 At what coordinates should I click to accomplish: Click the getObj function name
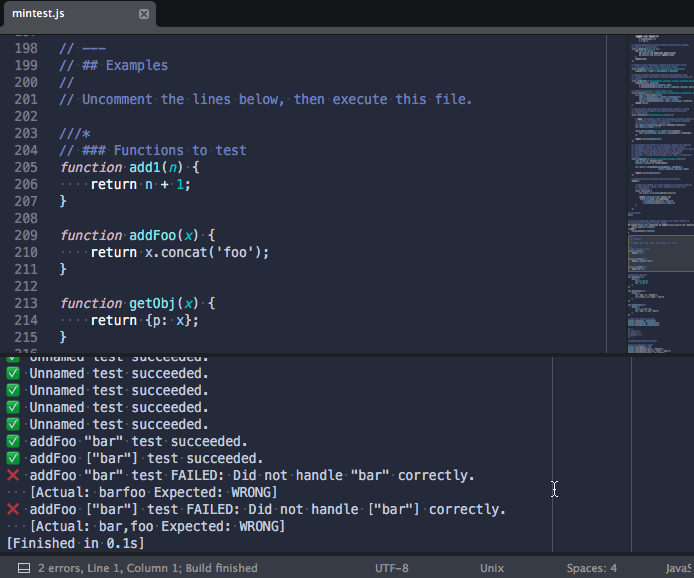(153, 303)
